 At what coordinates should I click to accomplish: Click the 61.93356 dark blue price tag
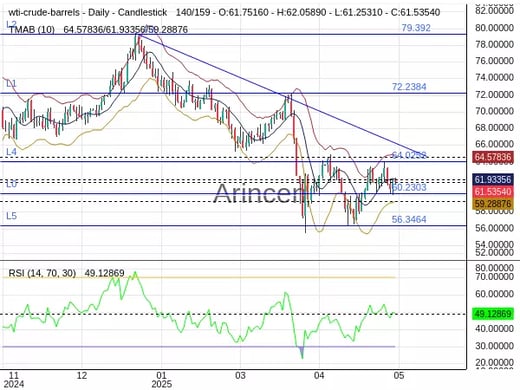click(x=493, y=180)
